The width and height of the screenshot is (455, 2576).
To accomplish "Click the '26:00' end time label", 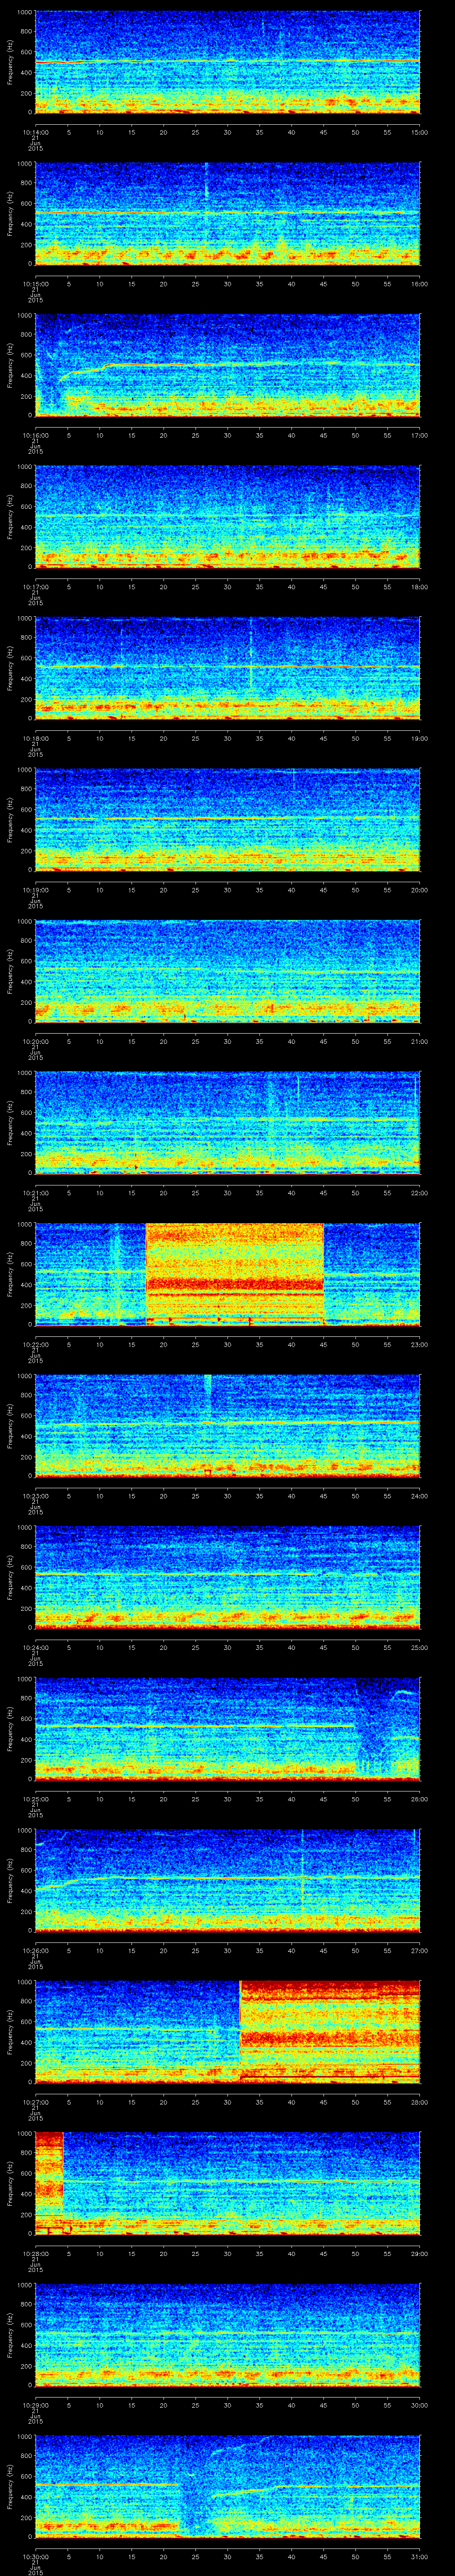I will click(x=419, y=1798).
